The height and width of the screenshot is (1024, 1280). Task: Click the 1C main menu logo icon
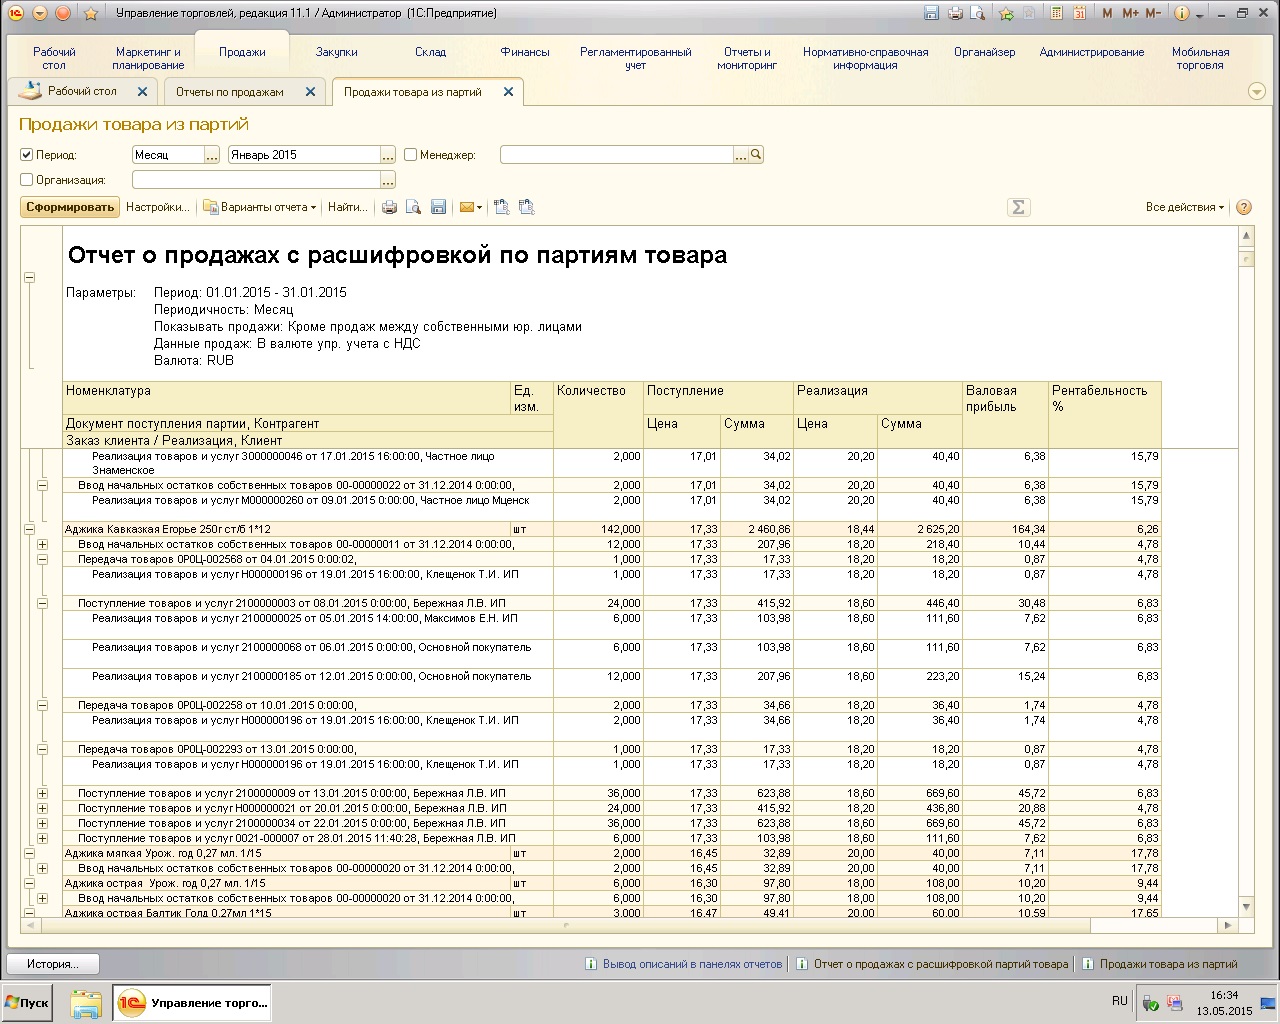tap(15, 13)
